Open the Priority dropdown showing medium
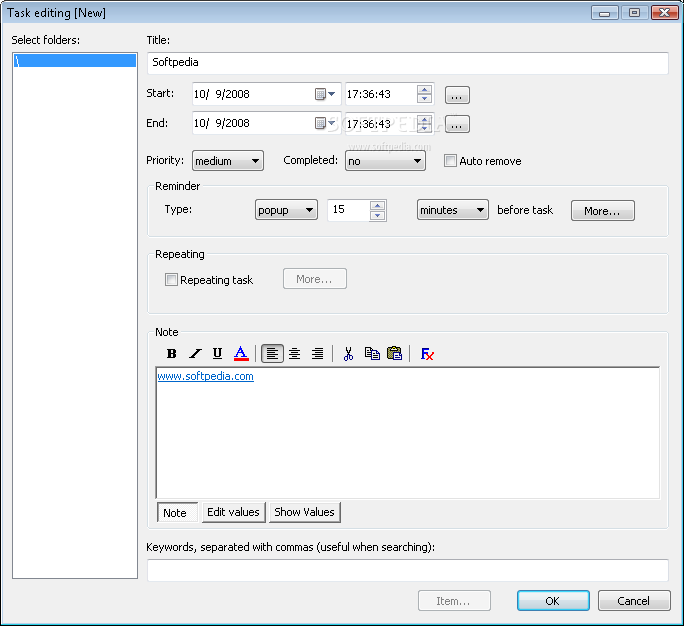The width and height of the screenshot is (684, 626). [228, 161]
